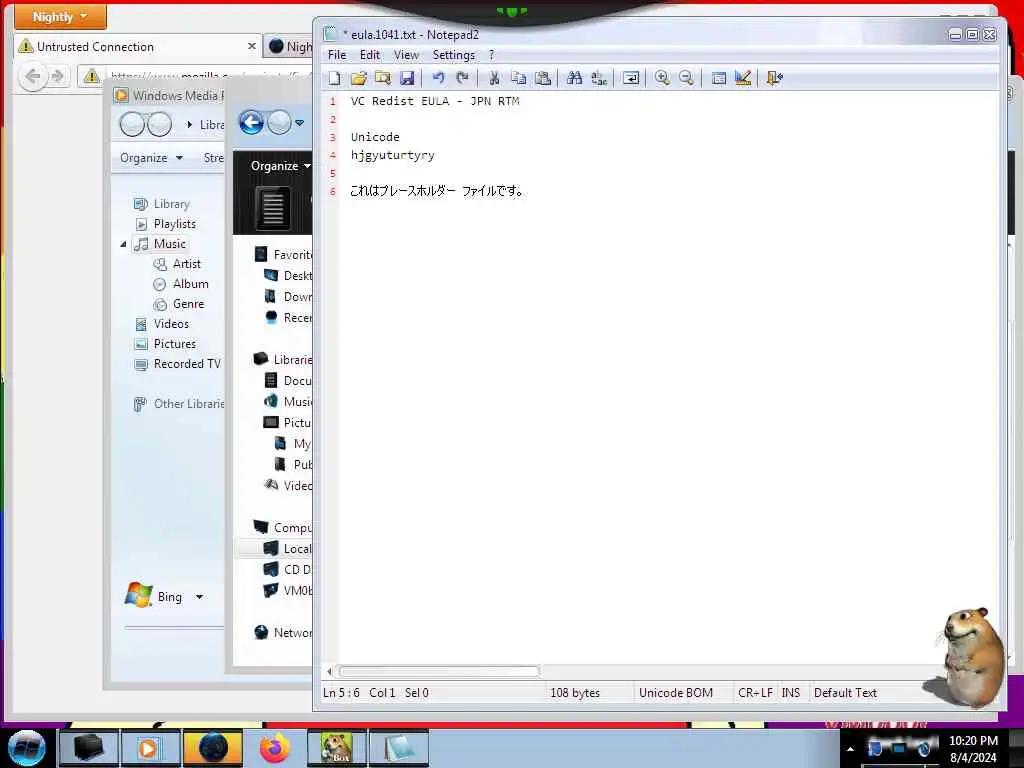Open Recorded TV in Media Player

point(187,364)
